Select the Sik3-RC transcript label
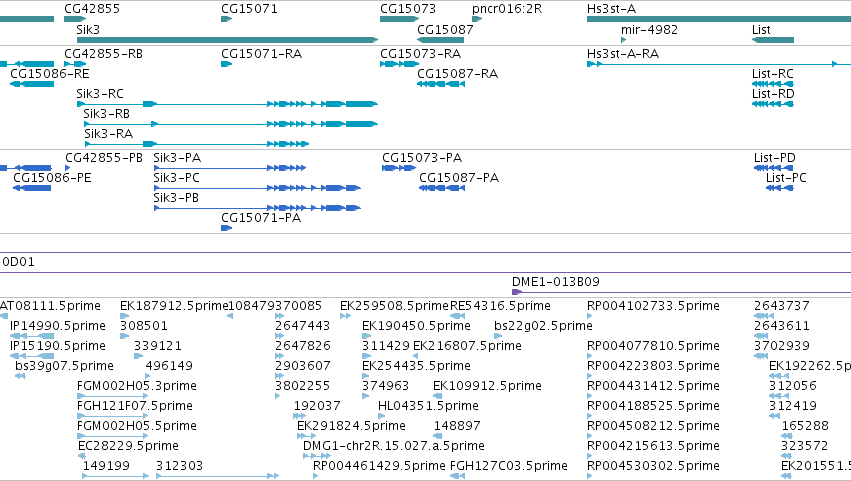This screenshot has height=481, width=851. pos(100,94)
